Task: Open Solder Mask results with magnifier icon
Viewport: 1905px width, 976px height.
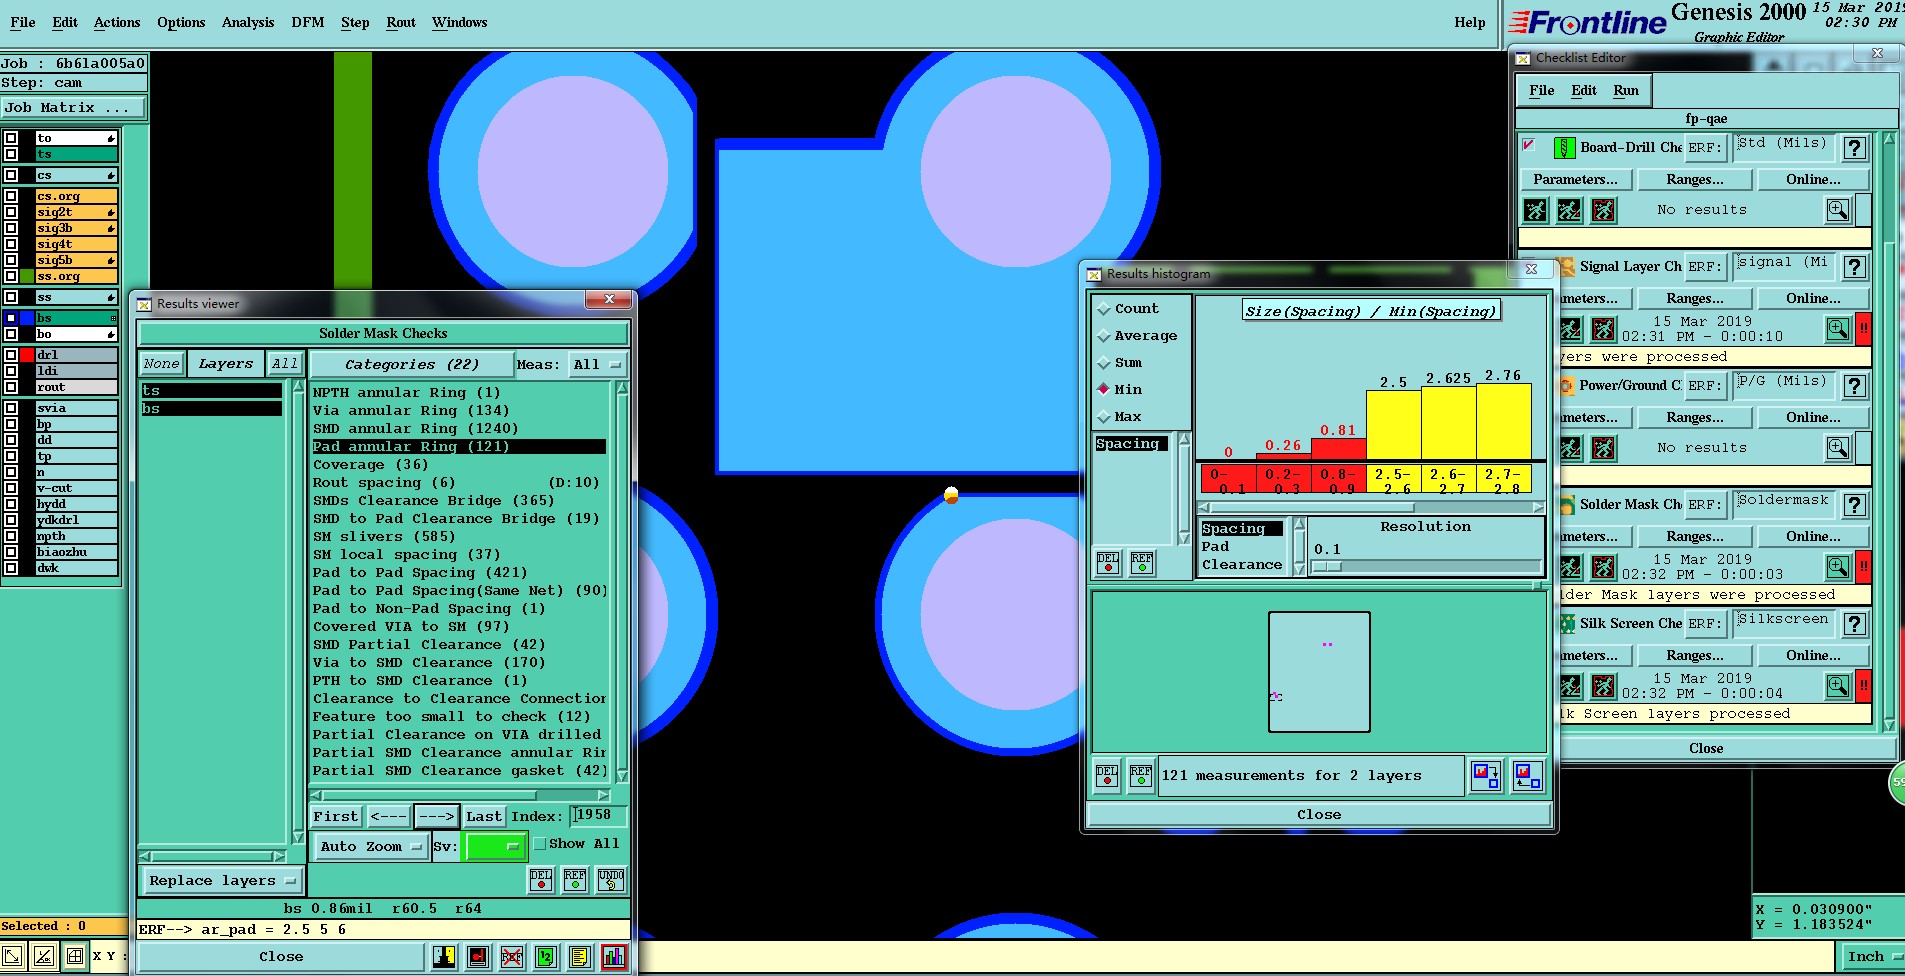Action: (1838, 567)
